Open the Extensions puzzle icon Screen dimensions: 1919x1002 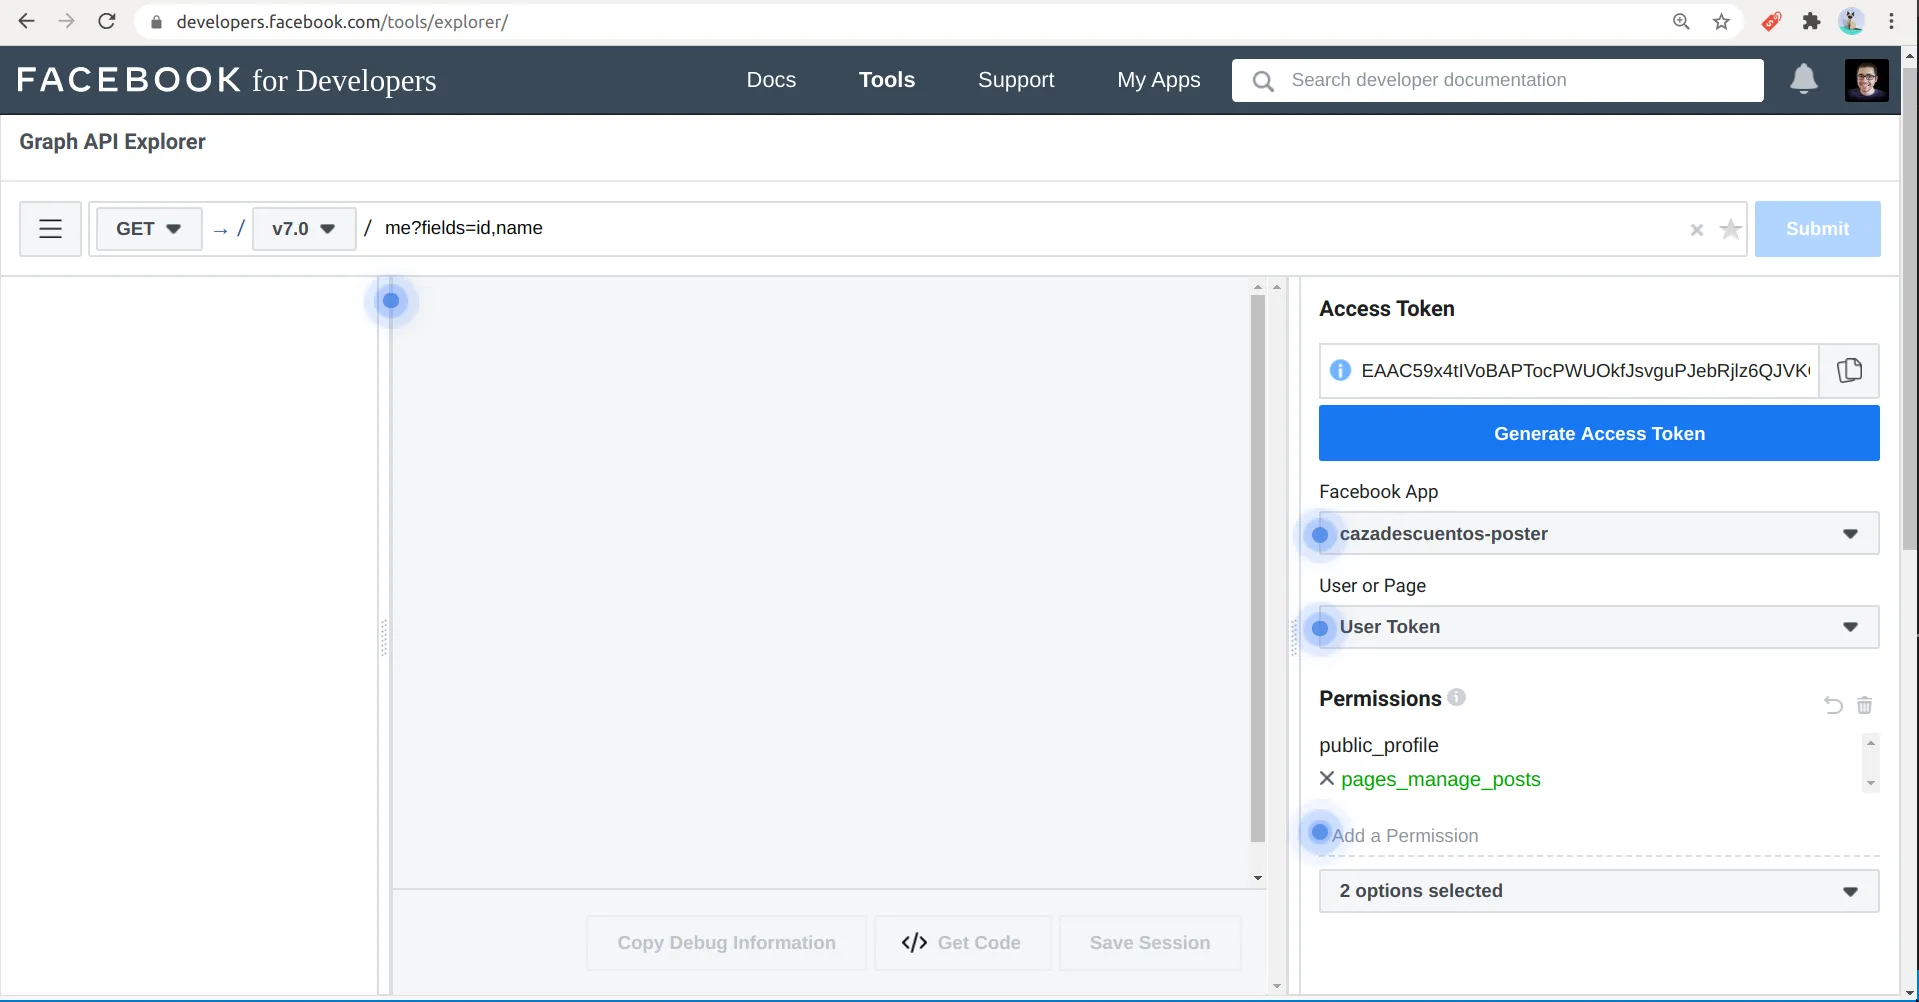[x=1811, y=21]
